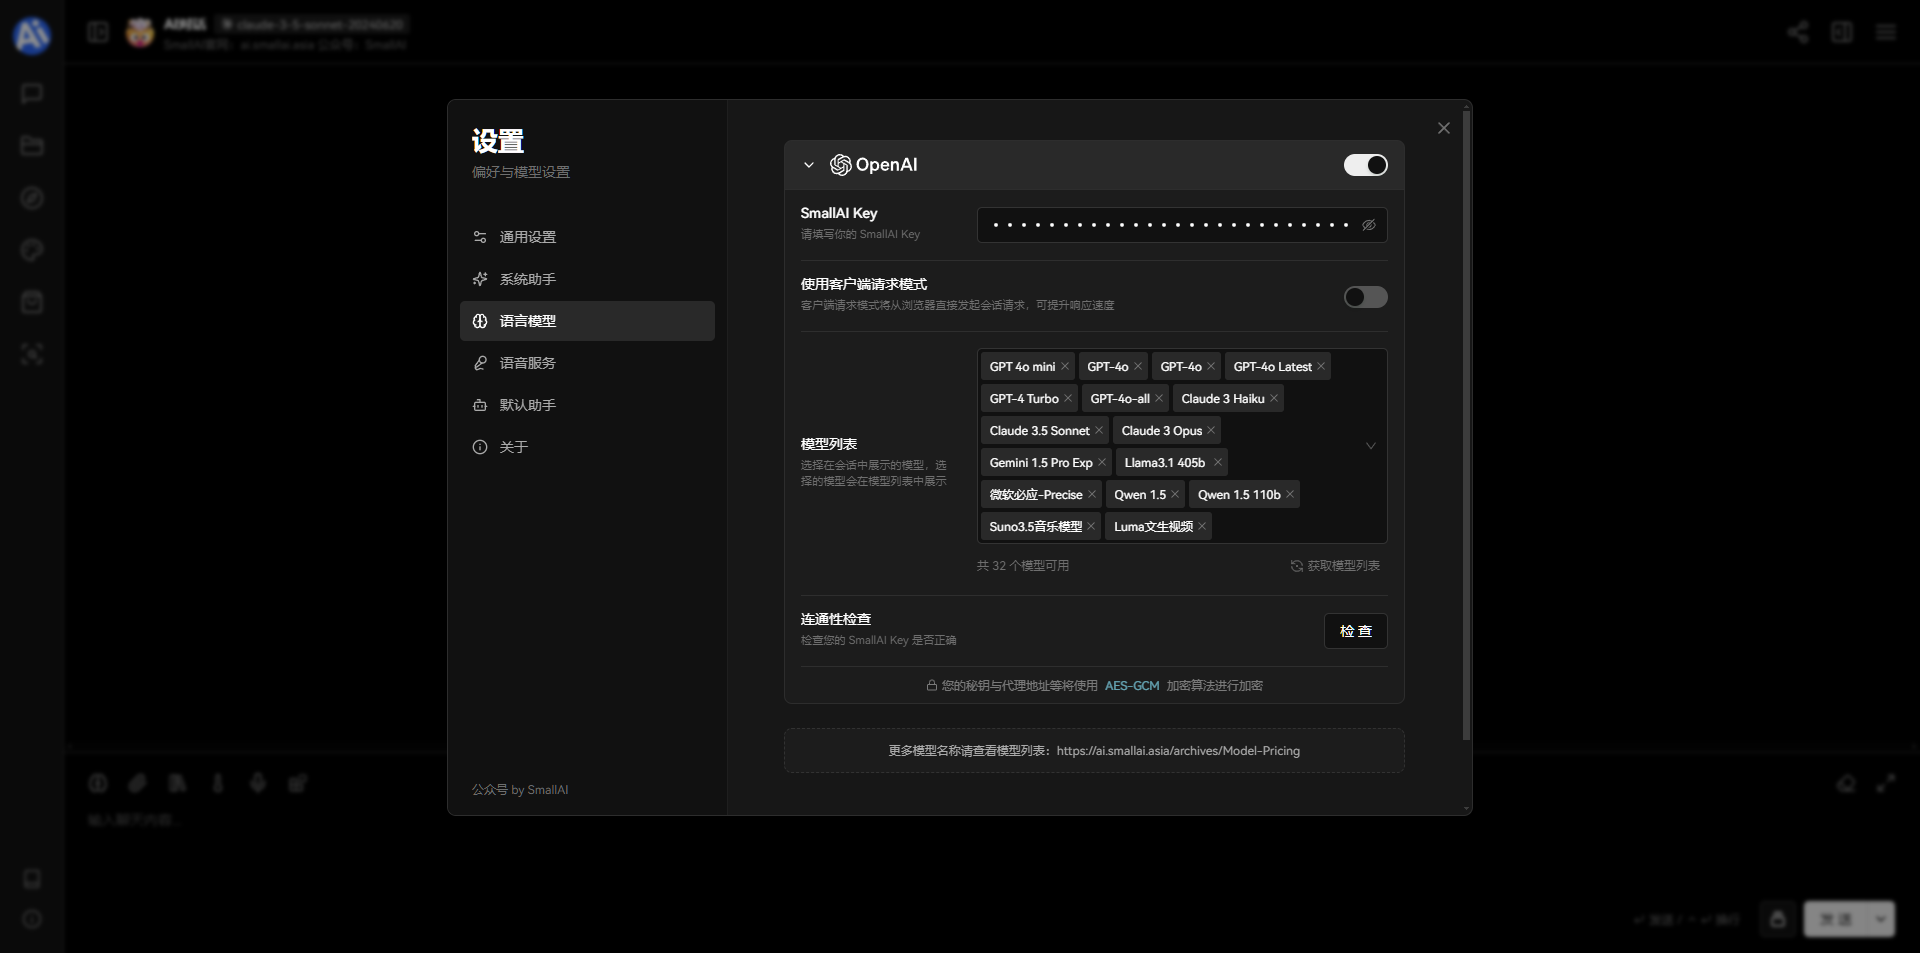Click the 检查 connectivity button
Viewport: 1920px width, 953px height.
[x=1355, y=631]
